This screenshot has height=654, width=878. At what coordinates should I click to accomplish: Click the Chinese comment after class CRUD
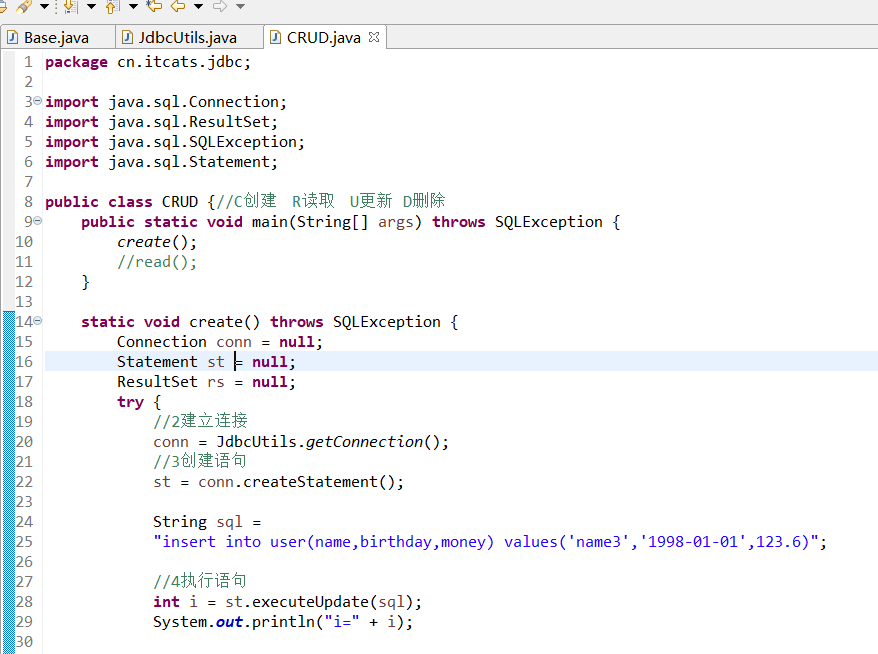[x=330, y=201]
